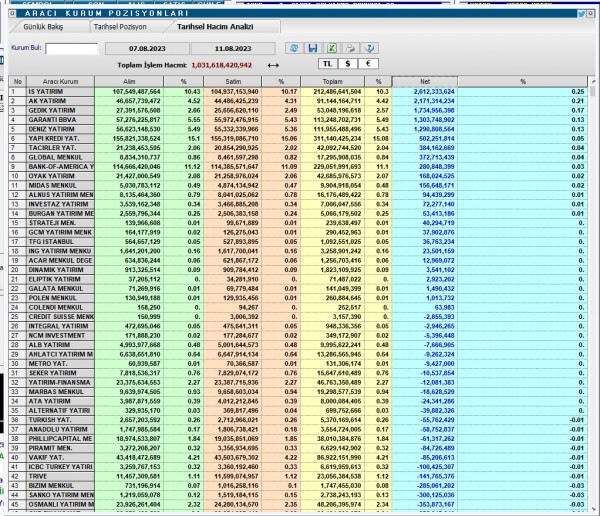This screenshot has height=516, width=600.
Task: Sort by the Alım column header
Action: (x=129, y=82)
